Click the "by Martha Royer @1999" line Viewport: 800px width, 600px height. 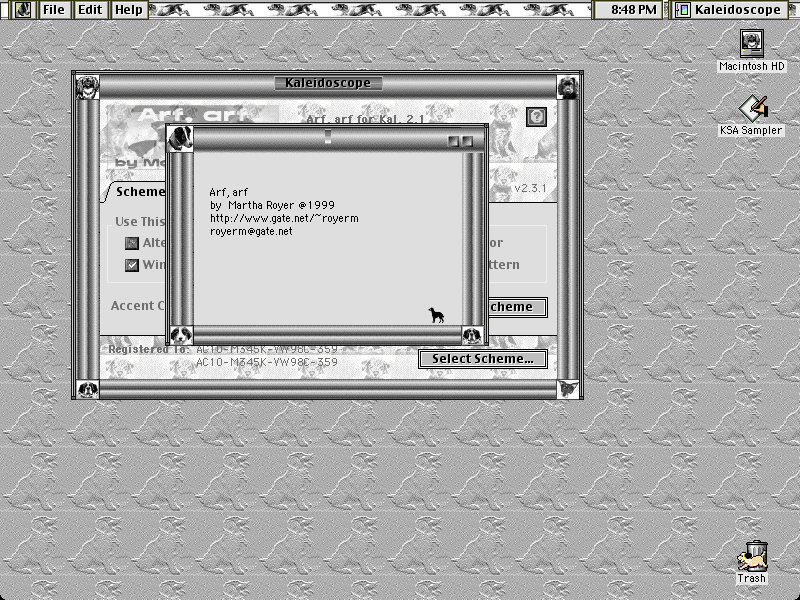click(x=272, y=206)
